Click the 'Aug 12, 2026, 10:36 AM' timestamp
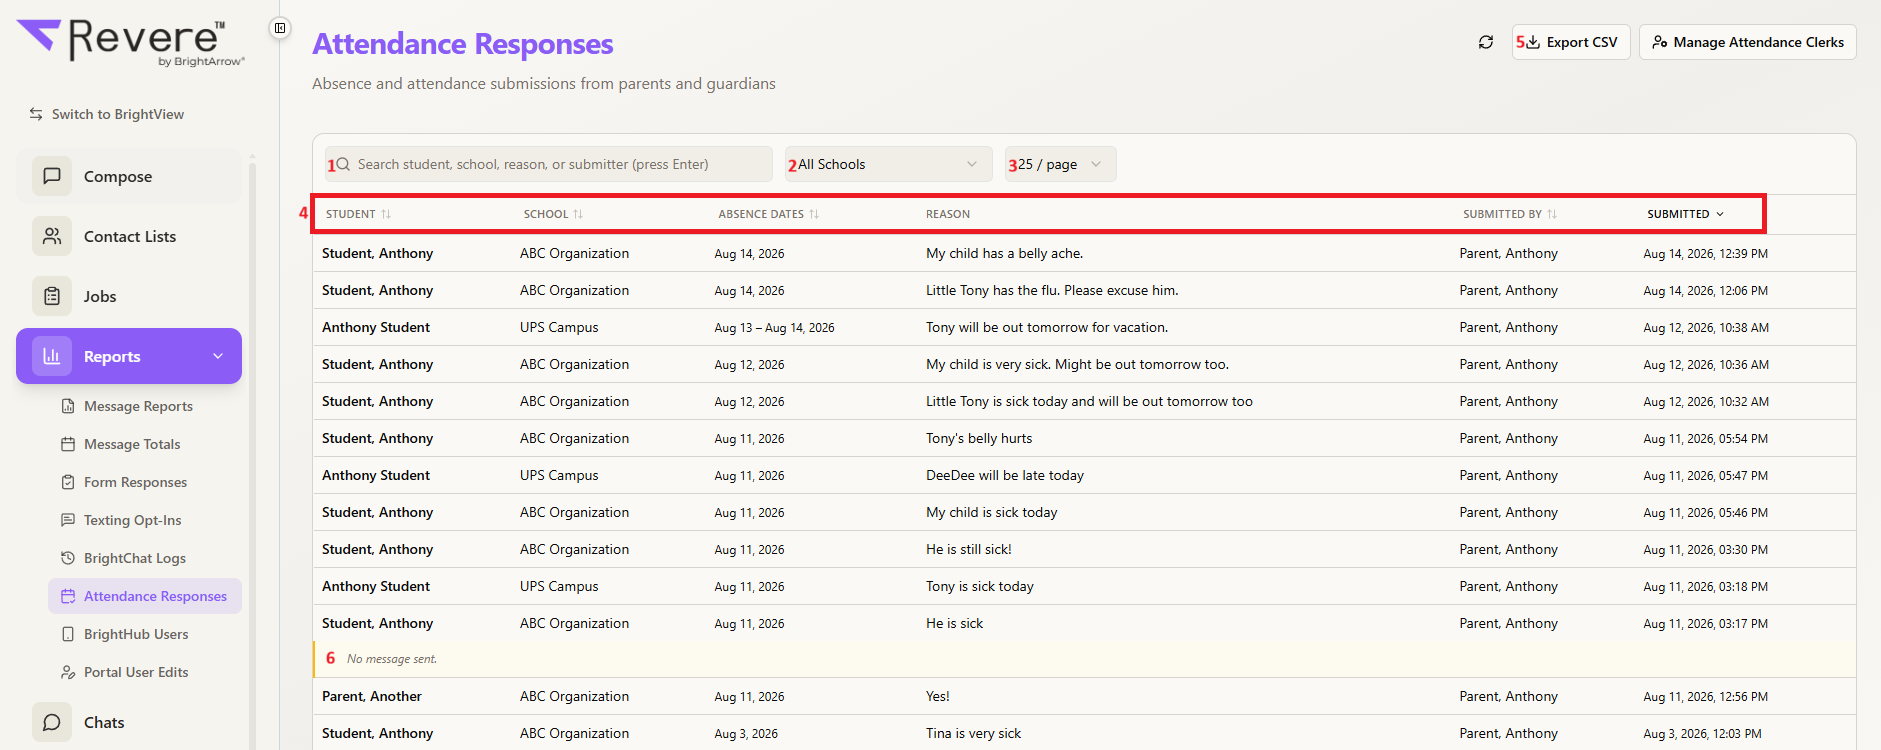1881x750 pixels. 1706,365
